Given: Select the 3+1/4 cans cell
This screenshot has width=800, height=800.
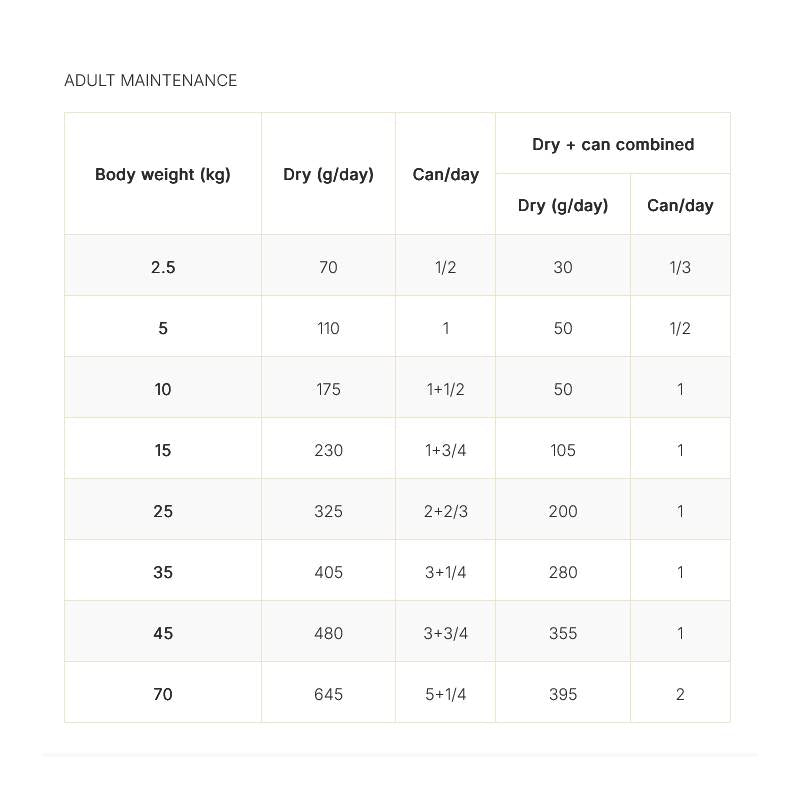Looking at the screenshot, I should click(445, 572).
